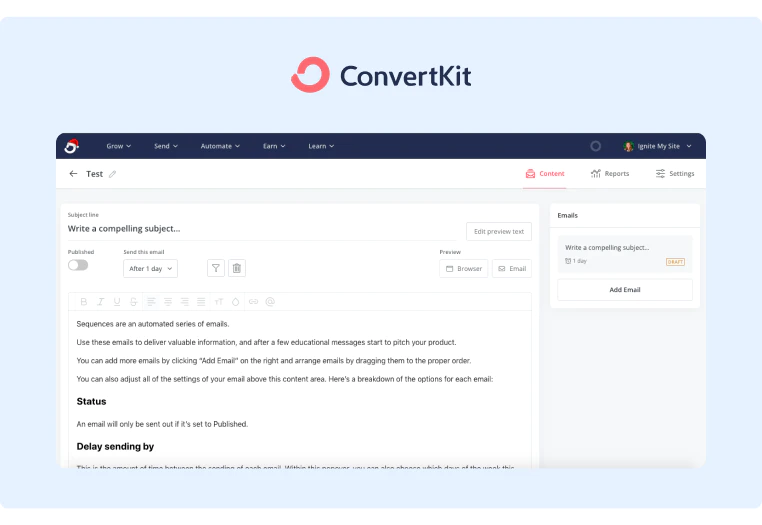Open the Earn menu
The width and height of the screenshot is (762, 525).
(x=274, y=146)
